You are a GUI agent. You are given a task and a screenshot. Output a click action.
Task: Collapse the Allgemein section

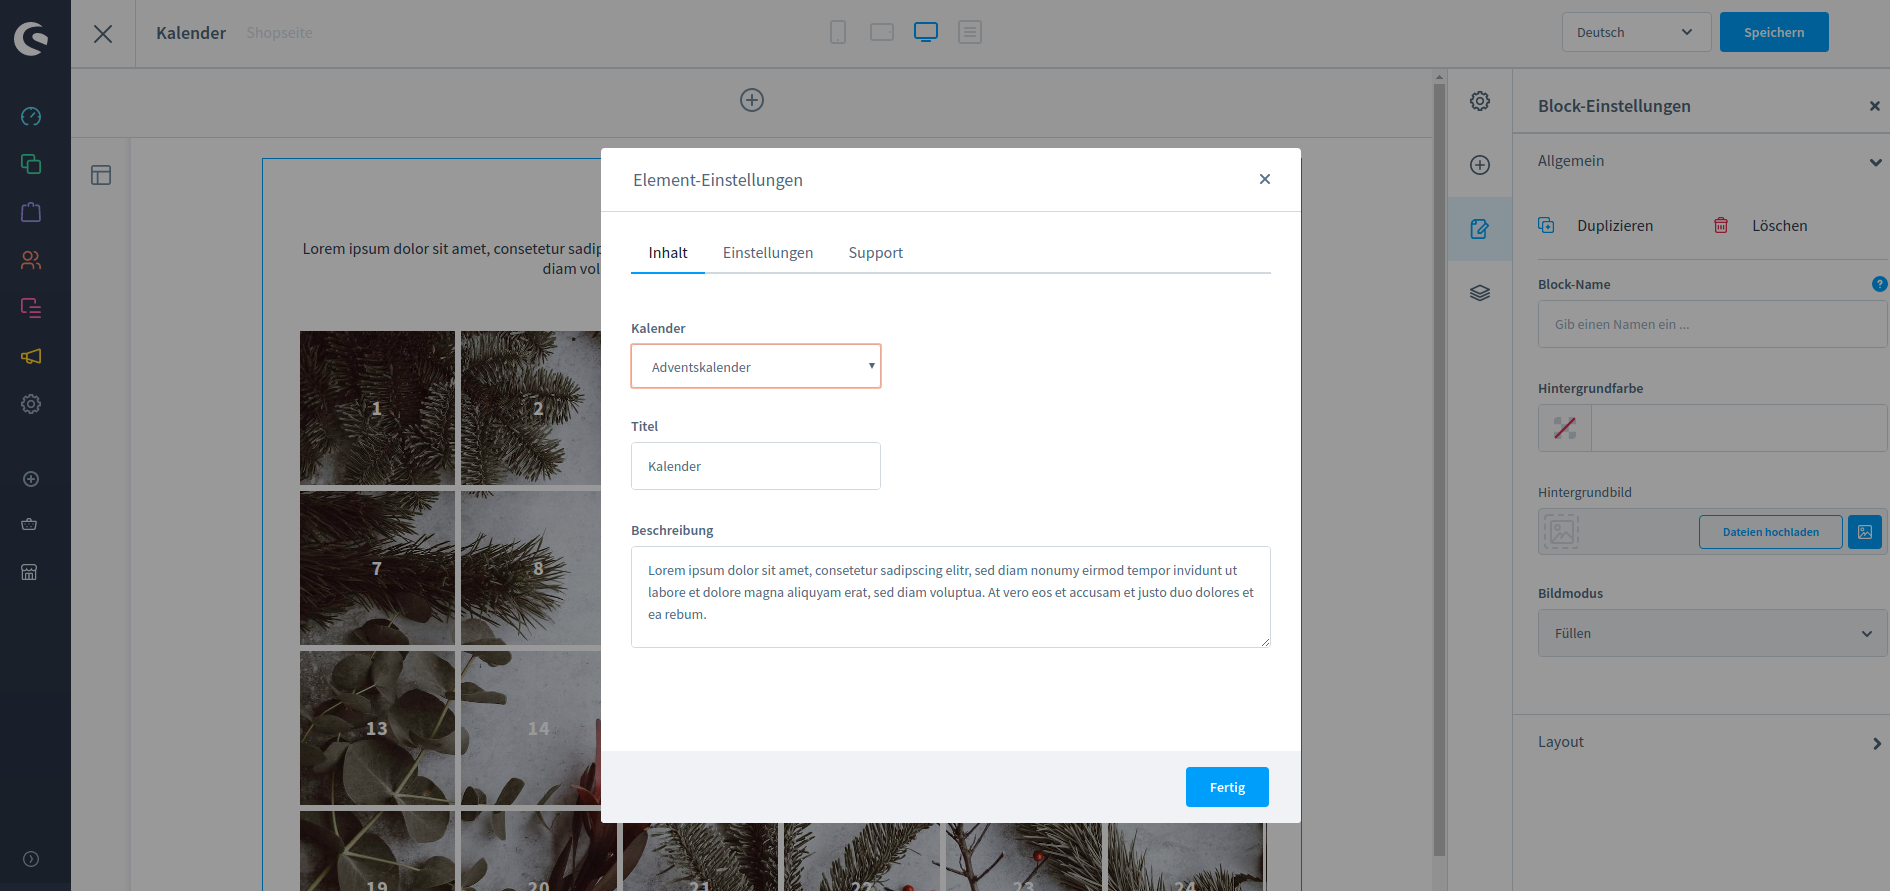click(1875, 162)
